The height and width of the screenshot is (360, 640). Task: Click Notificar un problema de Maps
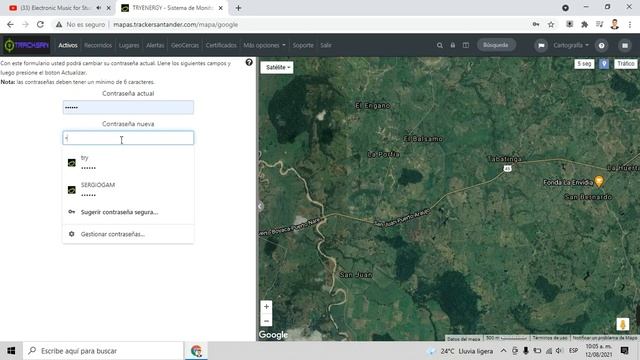point(604,338)
